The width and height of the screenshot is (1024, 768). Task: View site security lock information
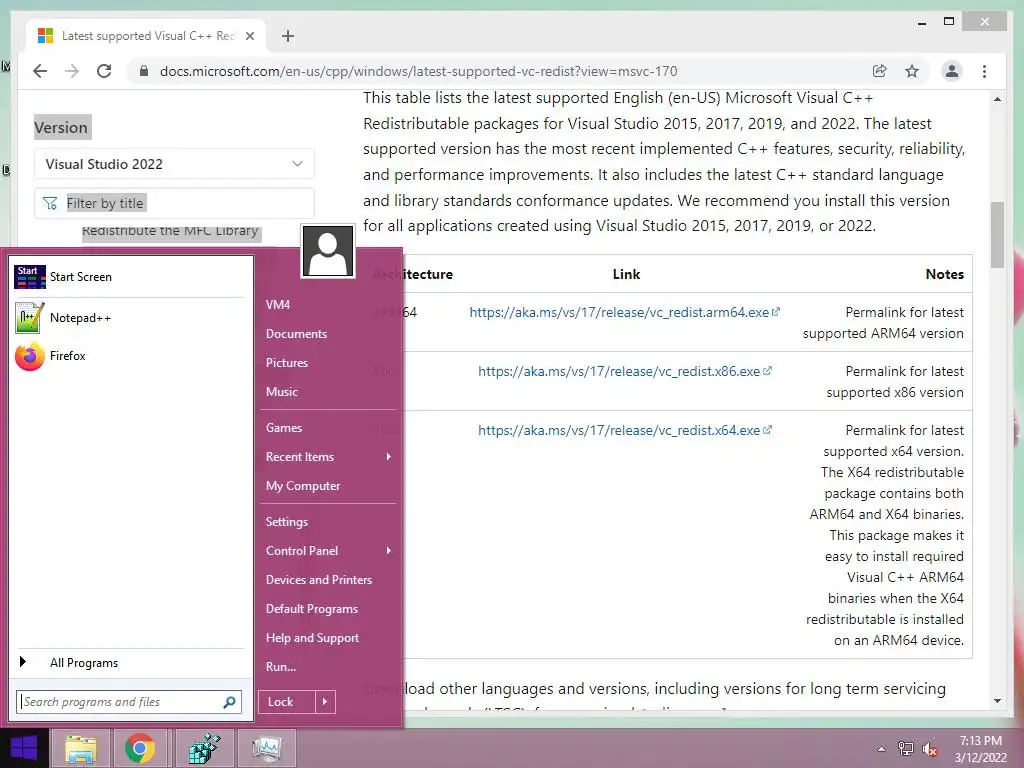[x=144, y=71]
